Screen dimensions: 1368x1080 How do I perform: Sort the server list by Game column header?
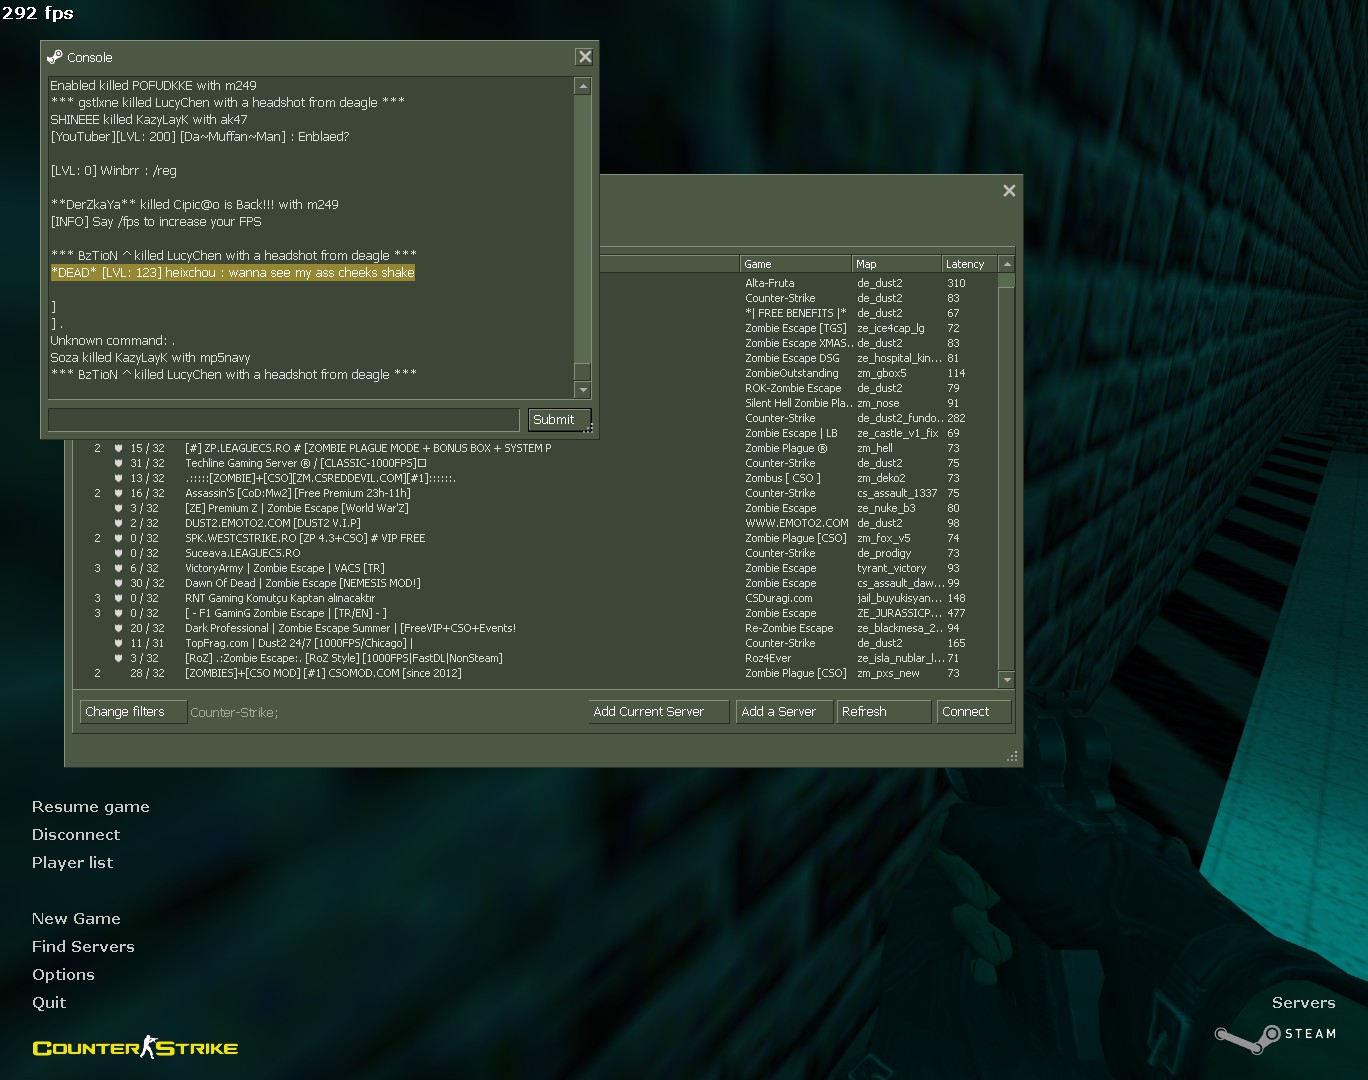[x=794, y=264]
